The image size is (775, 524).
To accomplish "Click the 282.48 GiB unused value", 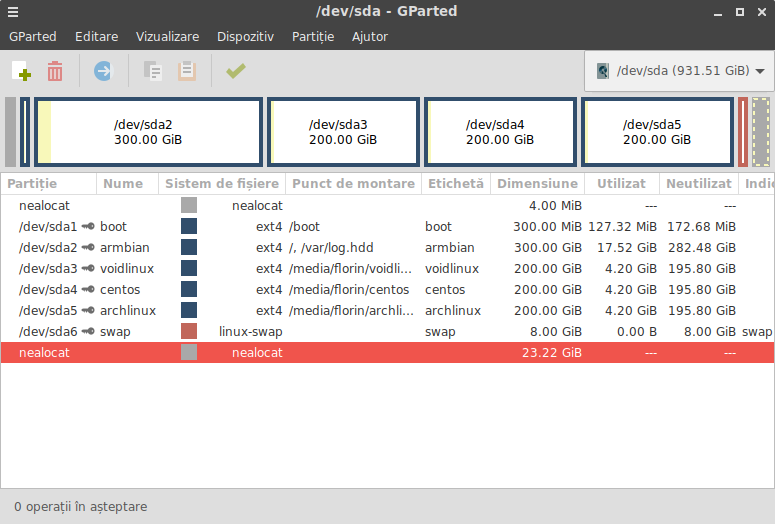I will (x=702, y=247).
